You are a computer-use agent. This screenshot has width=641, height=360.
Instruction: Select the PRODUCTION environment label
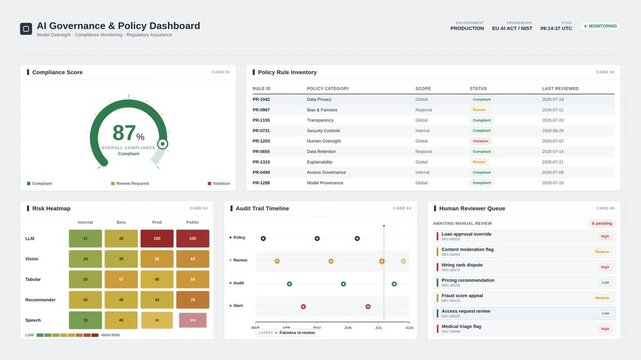[467, 28]
